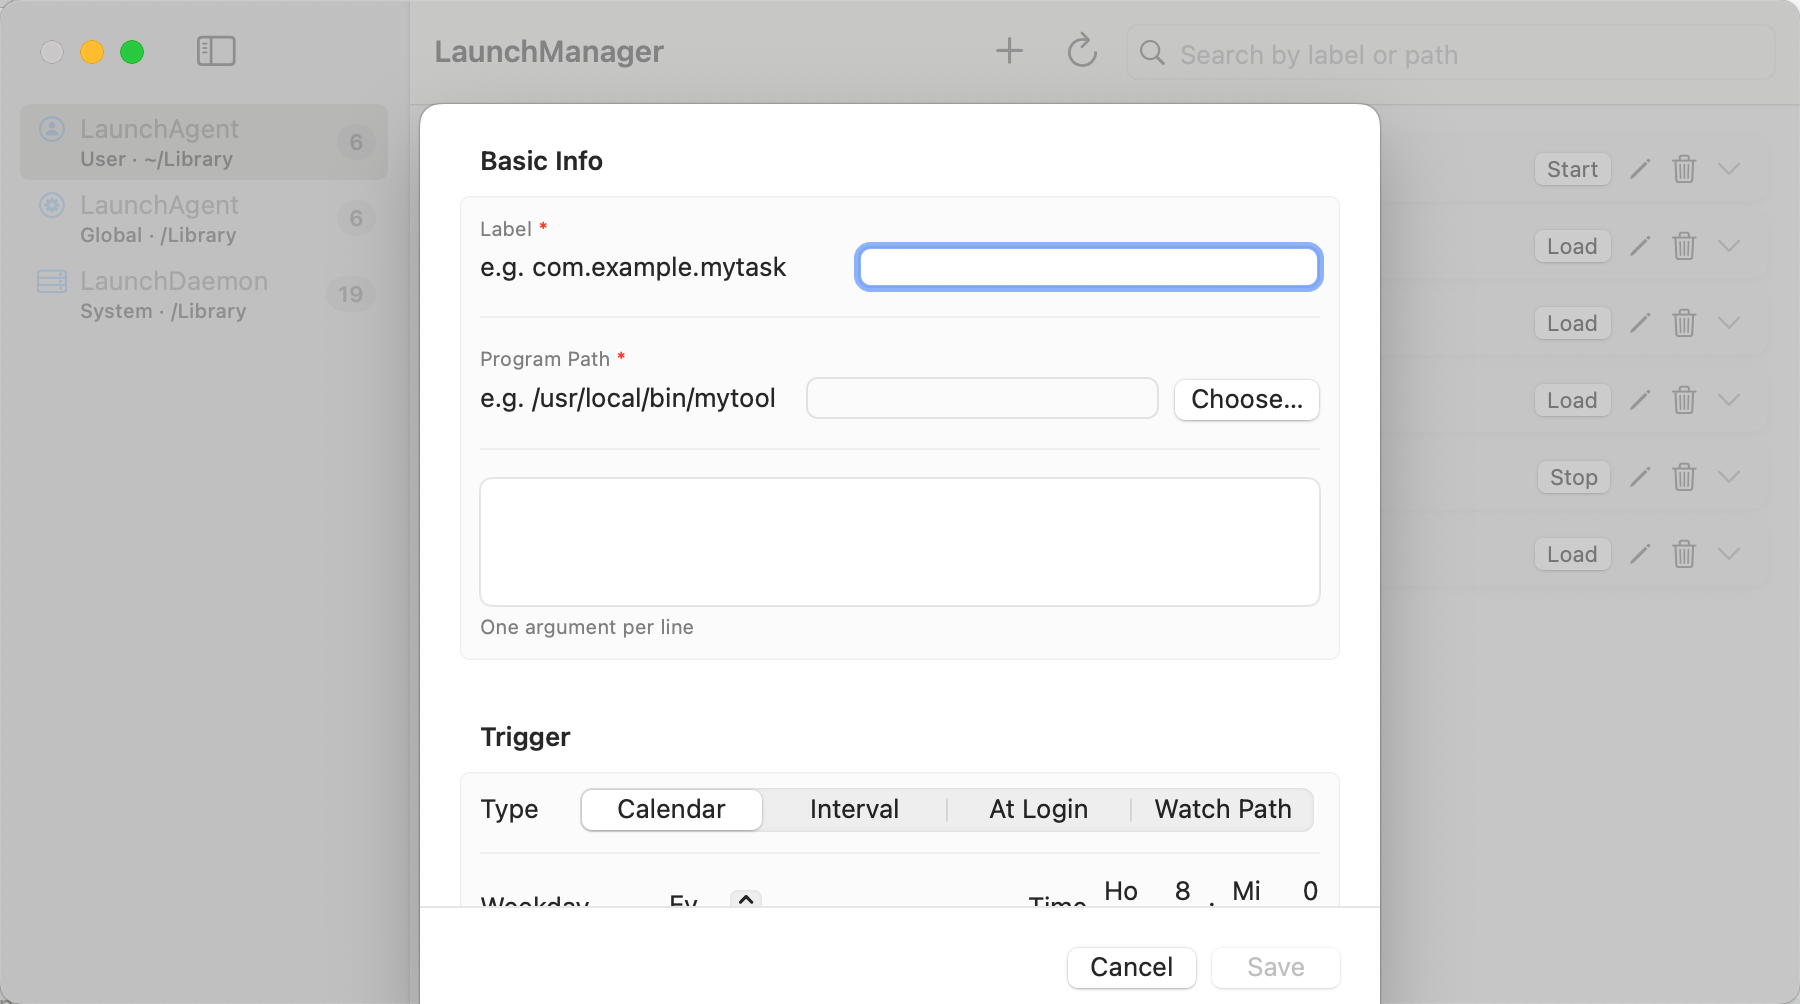Click the Choose... button
The image size is (1800, 1004).
(x=1247, y=399)
